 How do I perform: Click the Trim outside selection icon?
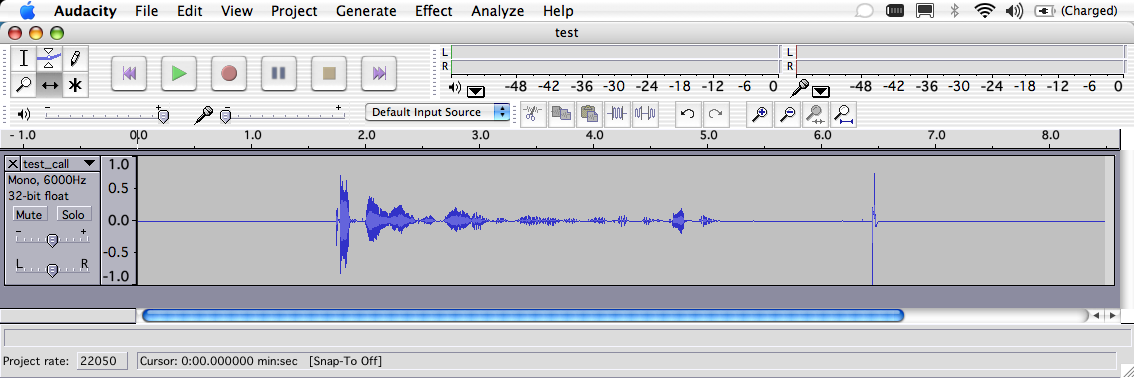click(x=618, y=113)
